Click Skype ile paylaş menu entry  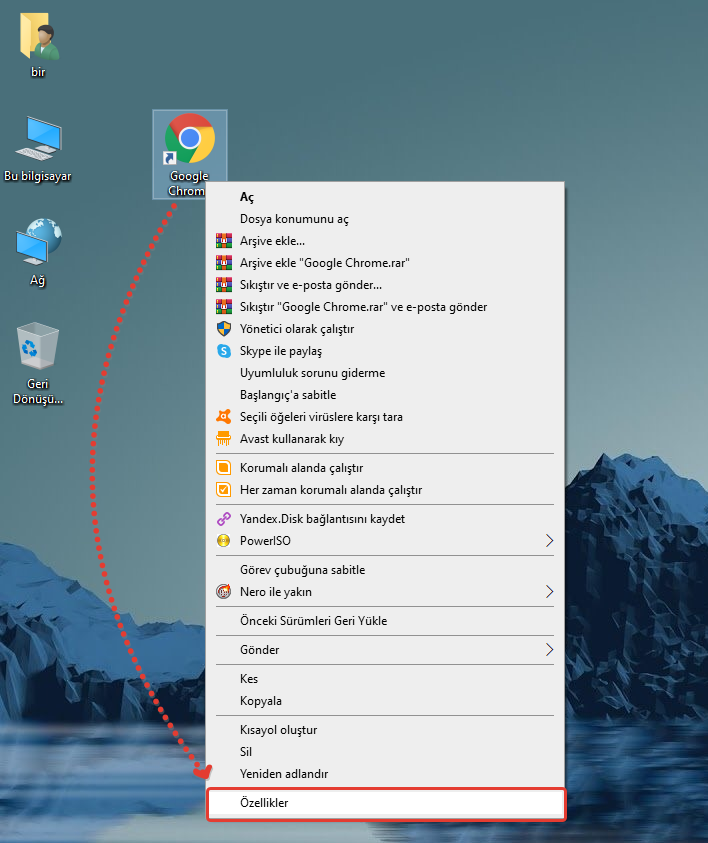click(280, 351)
